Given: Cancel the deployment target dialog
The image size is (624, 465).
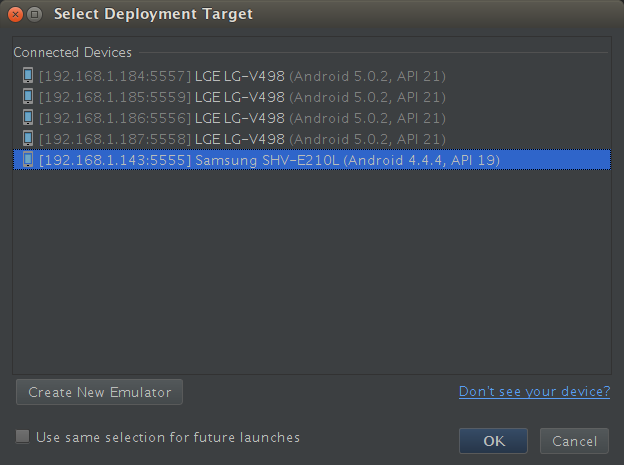Looking at the screenshot, I should [574, 441].
